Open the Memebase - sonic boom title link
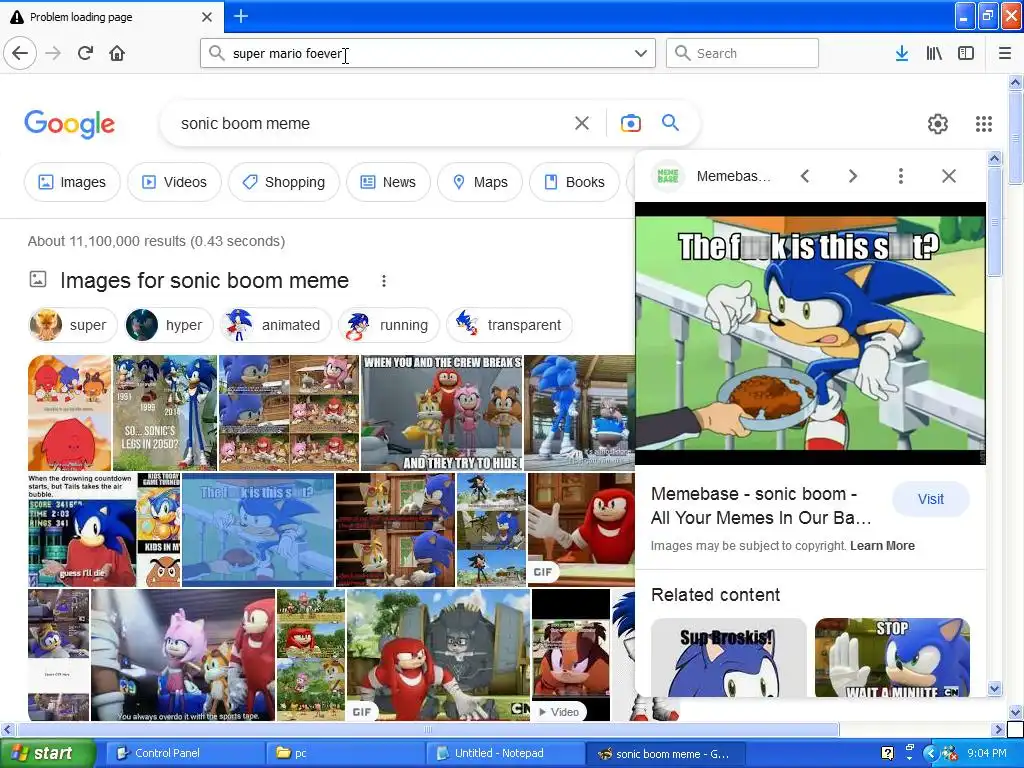Screen dimensions: 1024x768 coord(761,505)
